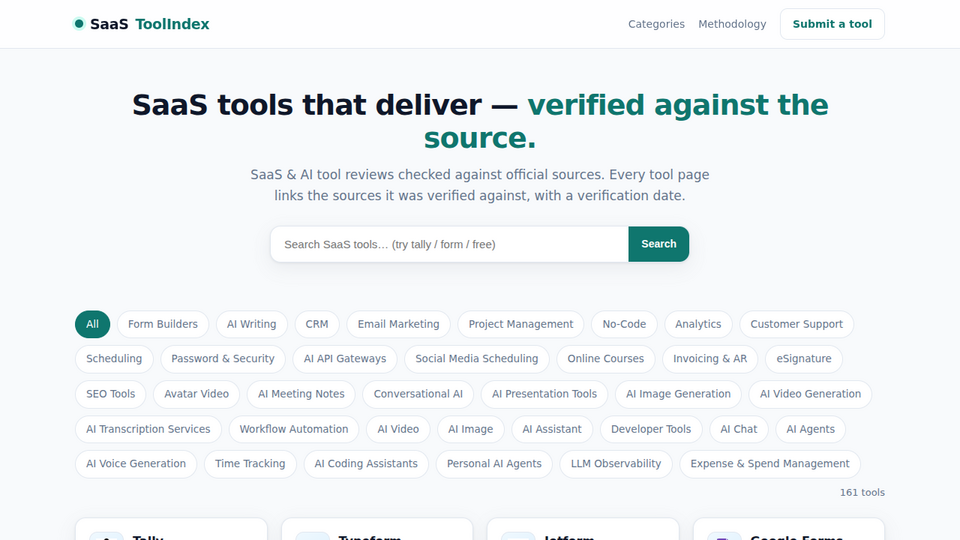The width and height of the screenshot is (960, 540).
Task: Filter by AI Writing
Action: (x=252, y=324)
